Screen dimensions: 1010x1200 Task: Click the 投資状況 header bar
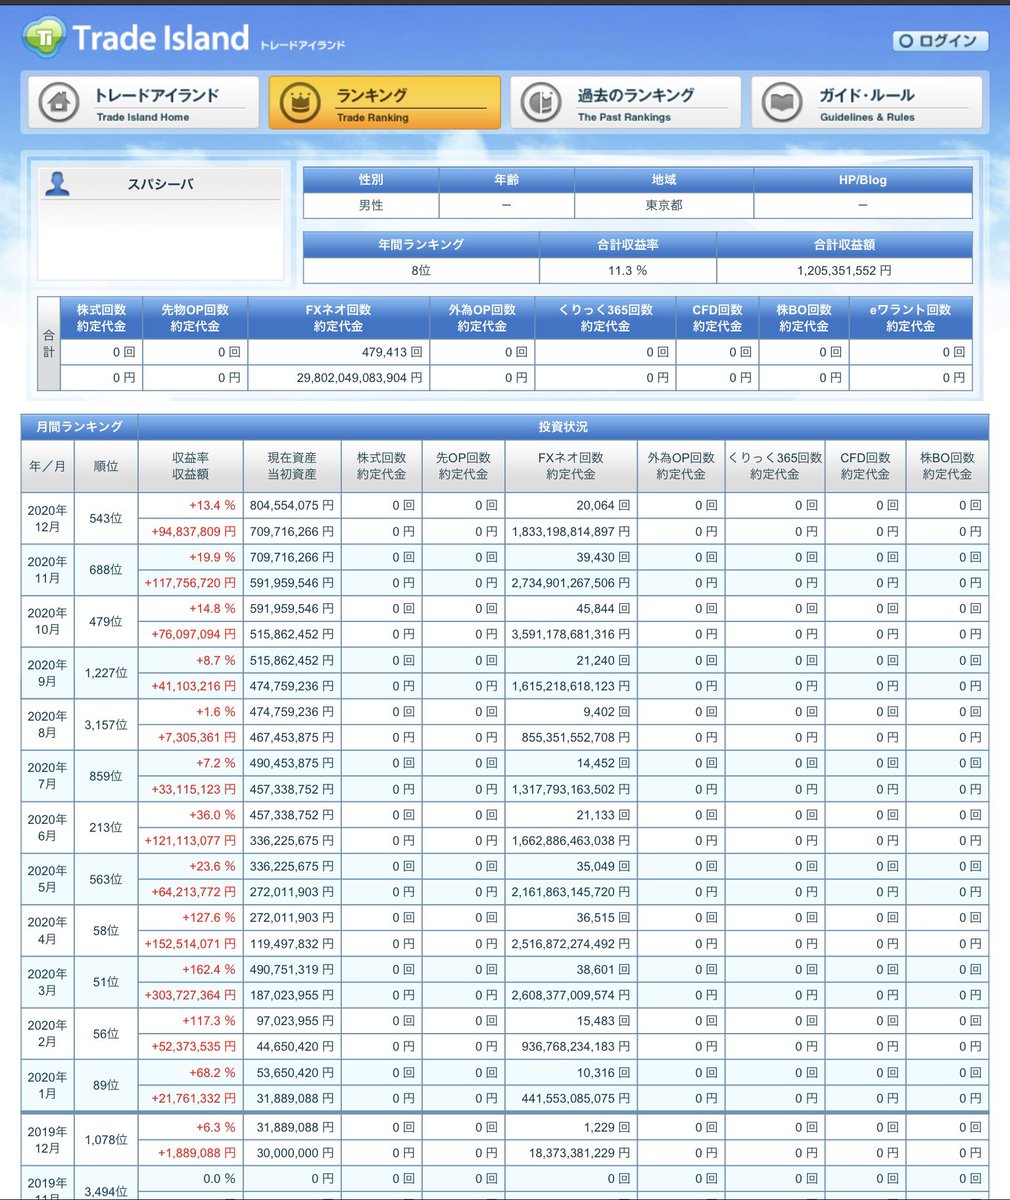coord(563,427)
